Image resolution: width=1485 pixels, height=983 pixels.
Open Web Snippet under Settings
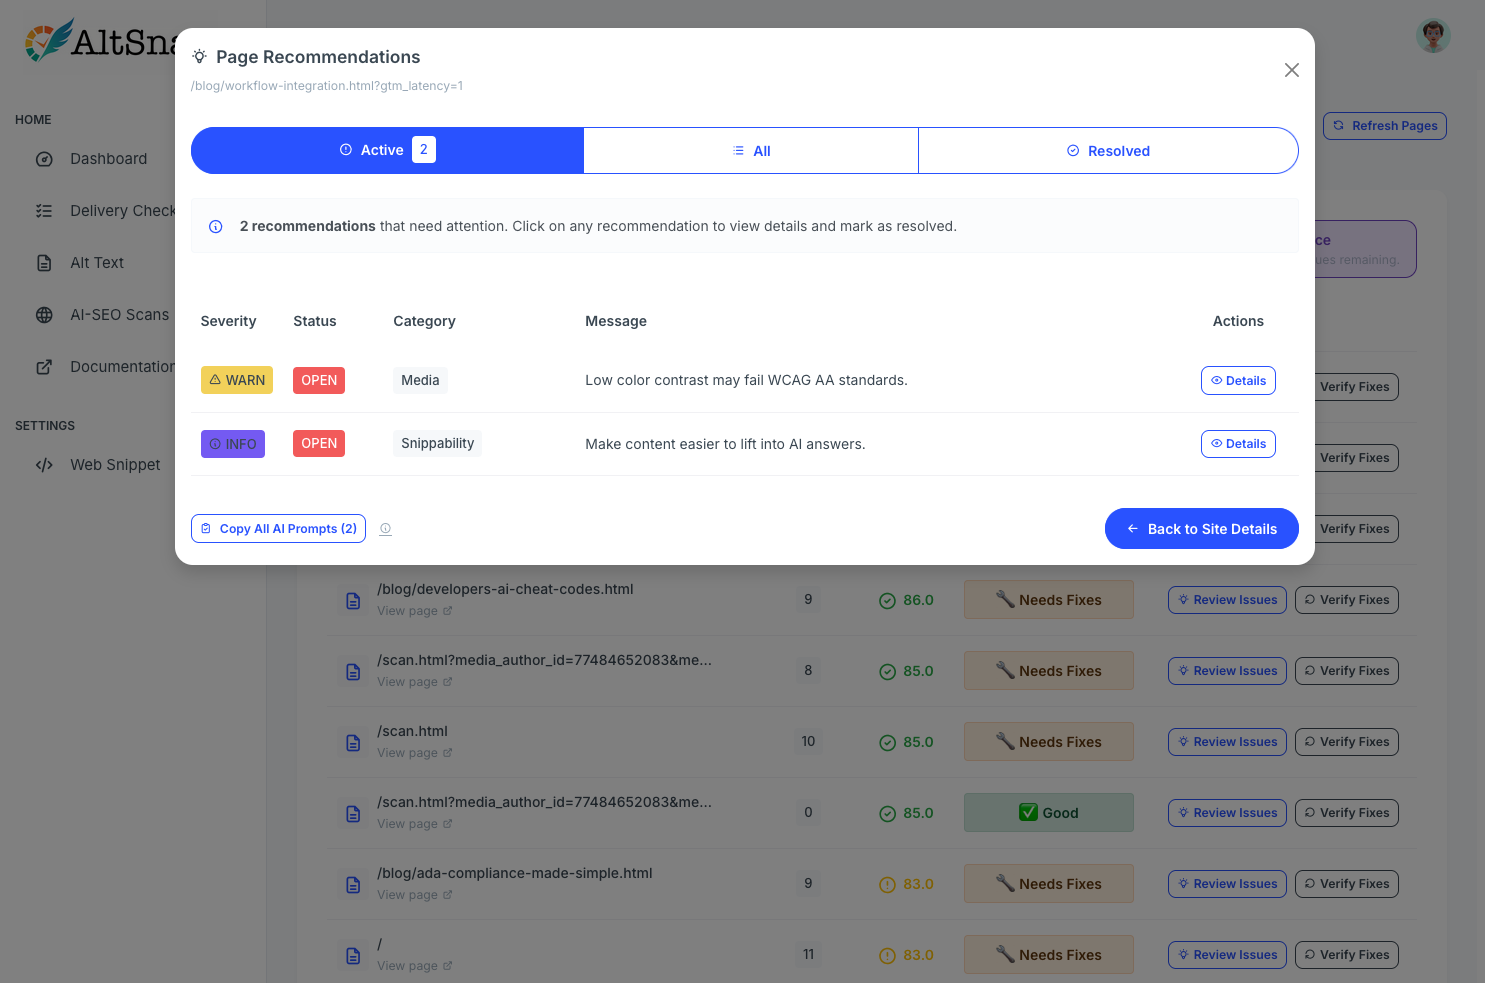coord(115,464)
